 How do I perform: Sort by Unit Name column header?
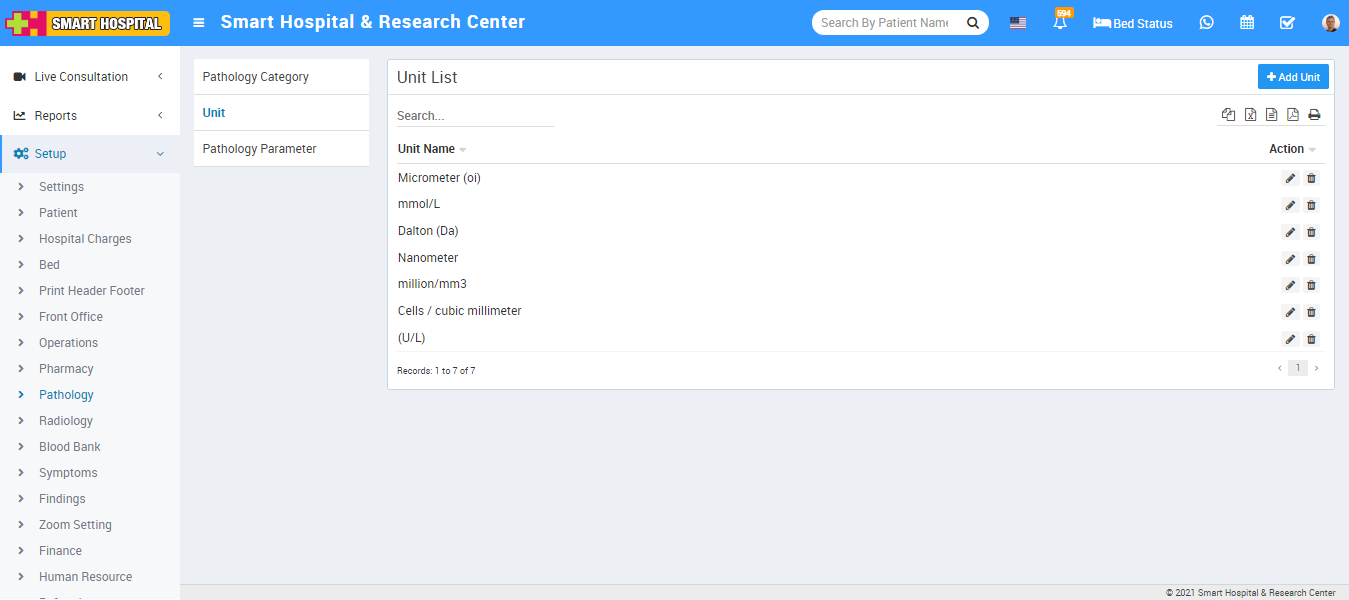(427, 149)
